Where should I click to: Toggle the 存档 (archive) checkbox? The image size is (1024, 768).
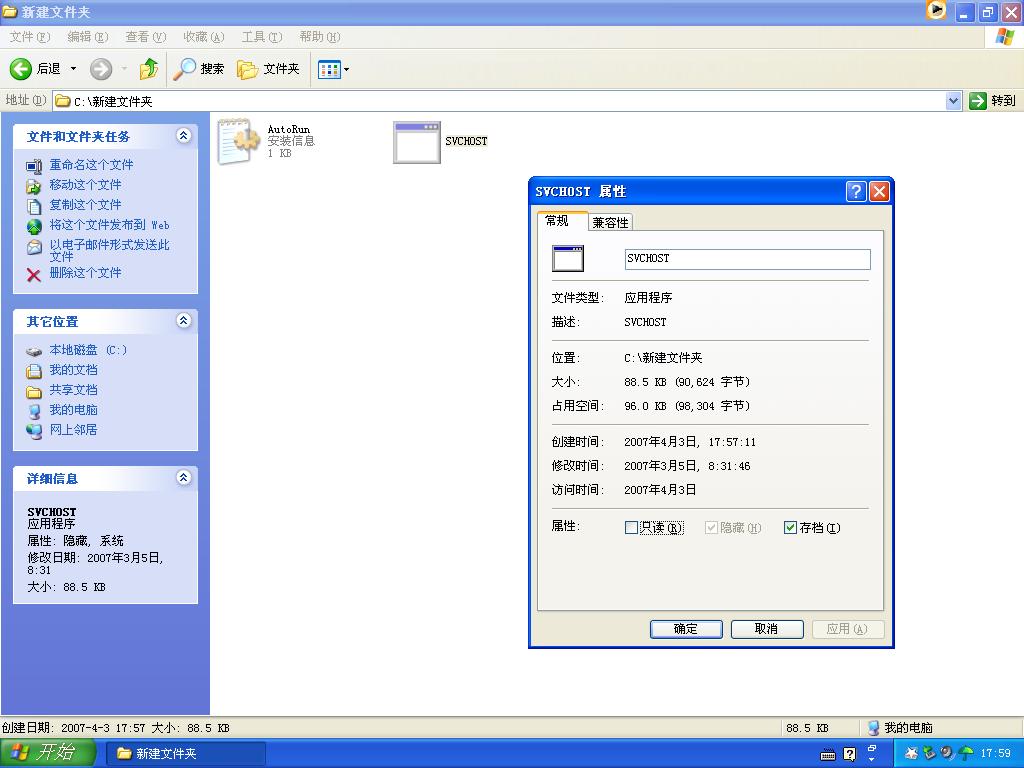(x=790, y=528)
